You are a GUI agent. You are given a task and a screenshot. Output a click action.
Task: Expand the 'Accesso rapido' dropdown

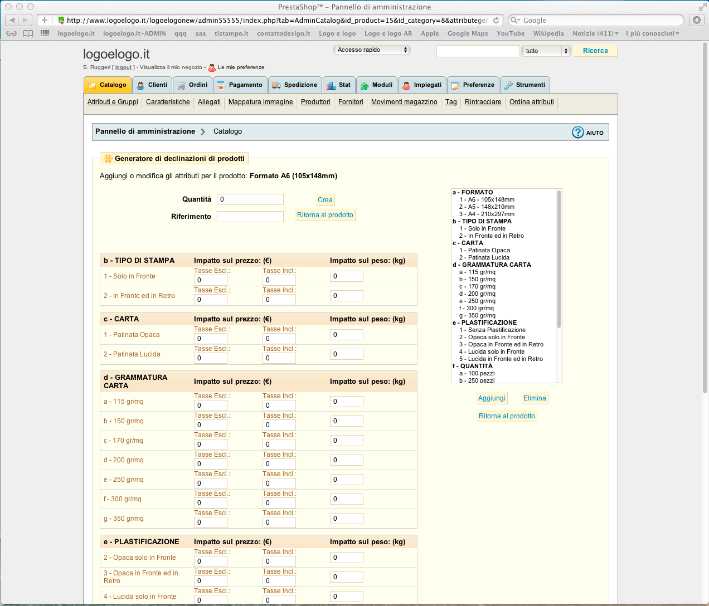click(x=371, y=49)
